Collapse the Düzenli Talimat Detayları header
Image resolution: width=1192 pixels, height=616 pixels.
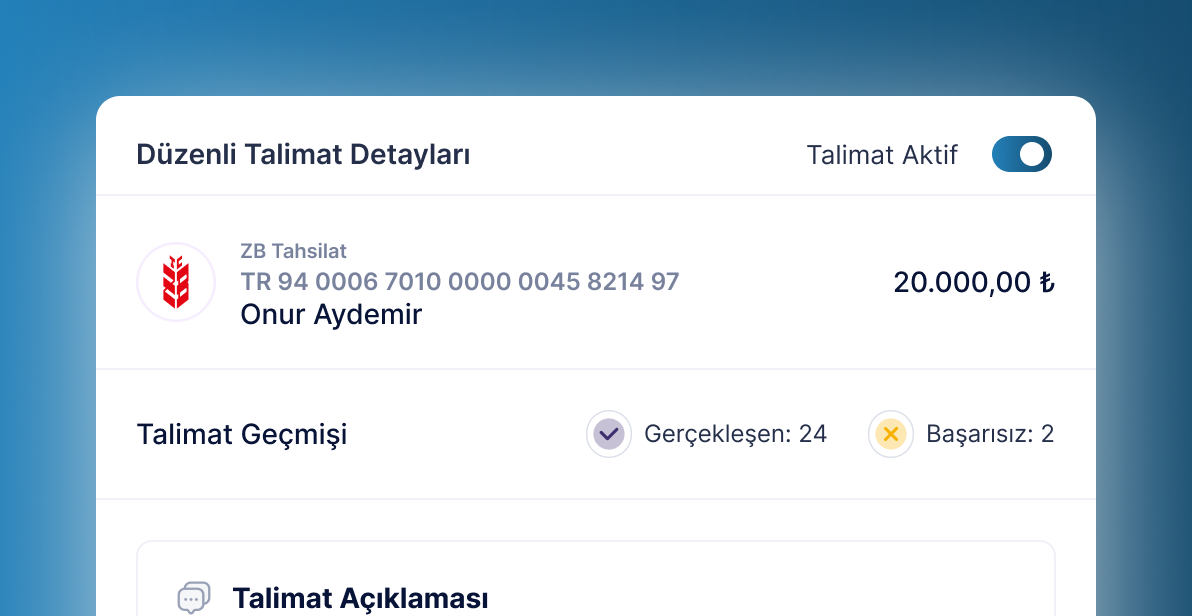click(303, 154)
